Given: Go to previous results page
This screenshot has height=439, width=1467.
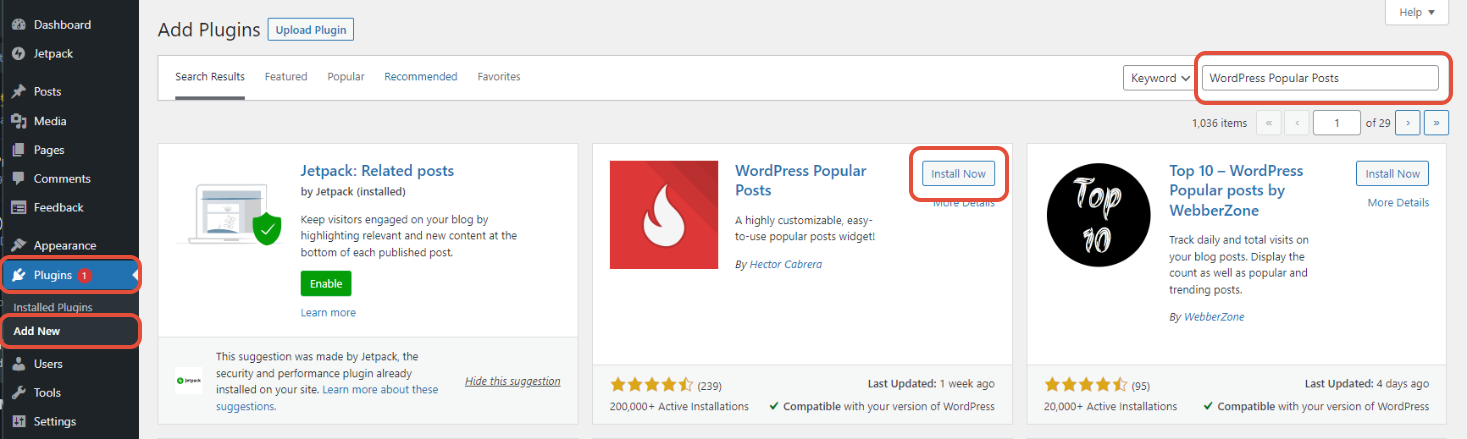Looking at the screenshot, I should tap(1297, 122).
